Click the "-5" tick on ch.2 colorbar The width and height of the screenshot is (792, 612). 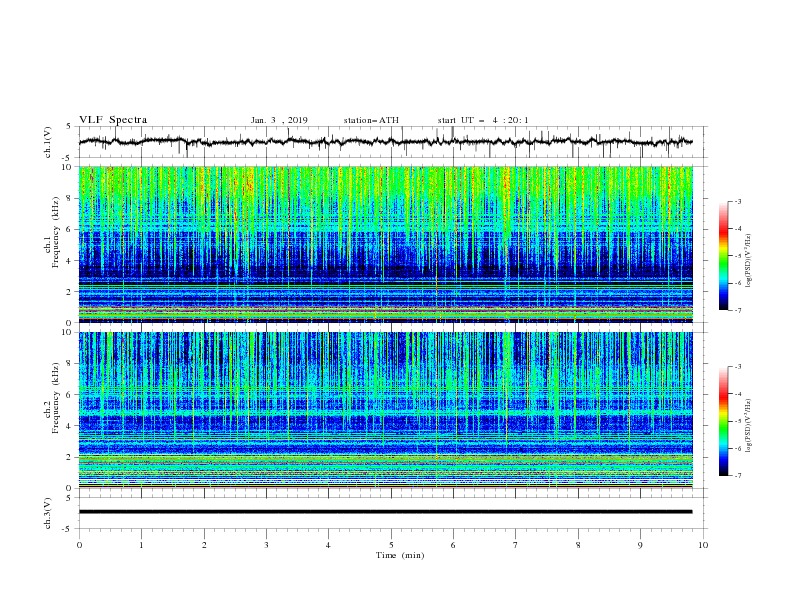pos(737,421)
